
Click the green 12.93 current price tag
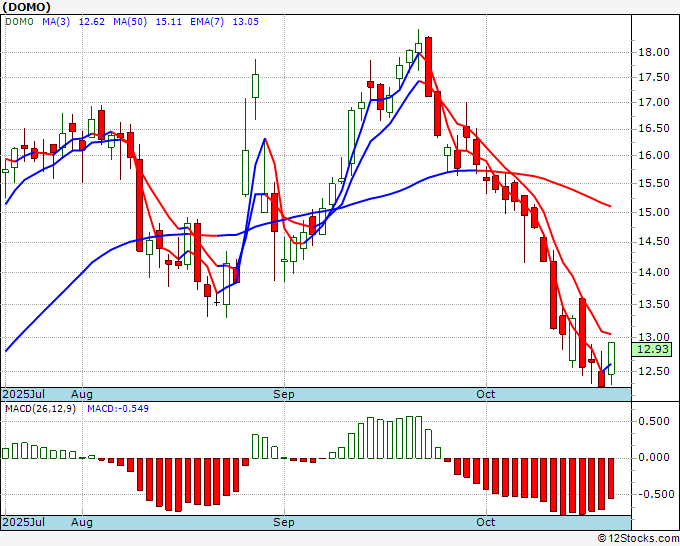(652, 349)
